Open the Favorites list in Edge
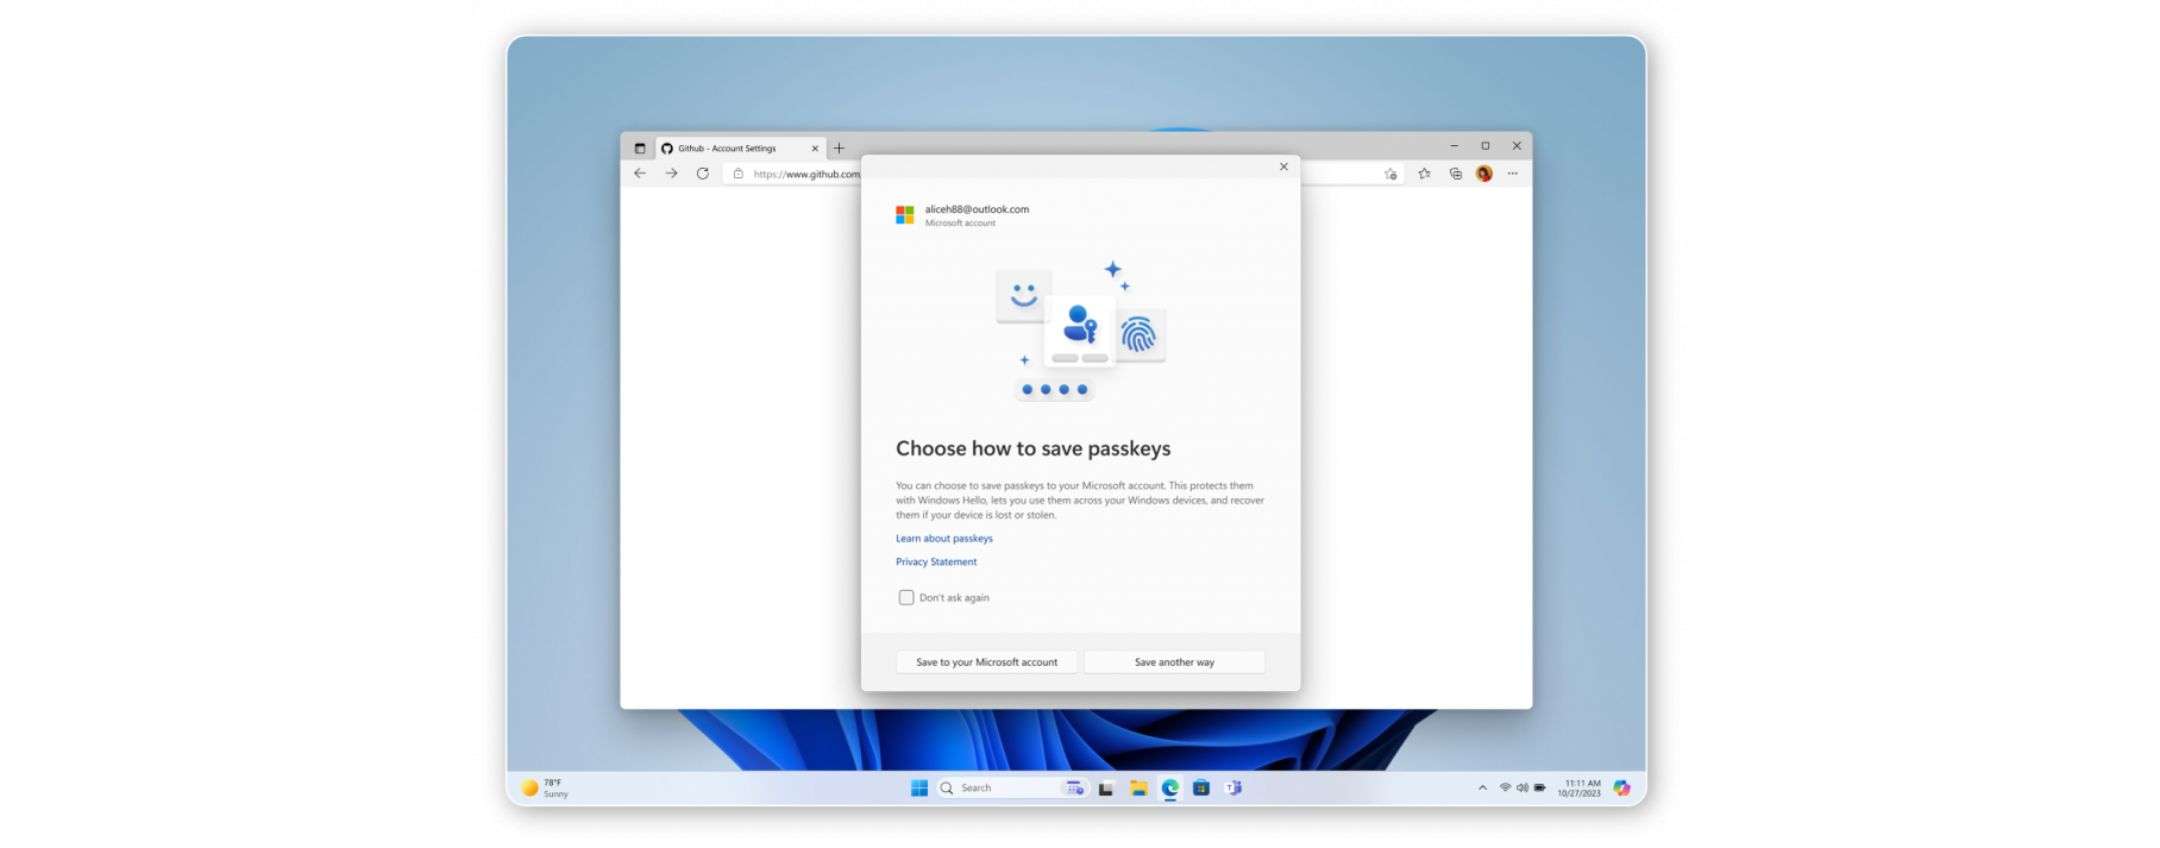 [x=1424, y=174]
